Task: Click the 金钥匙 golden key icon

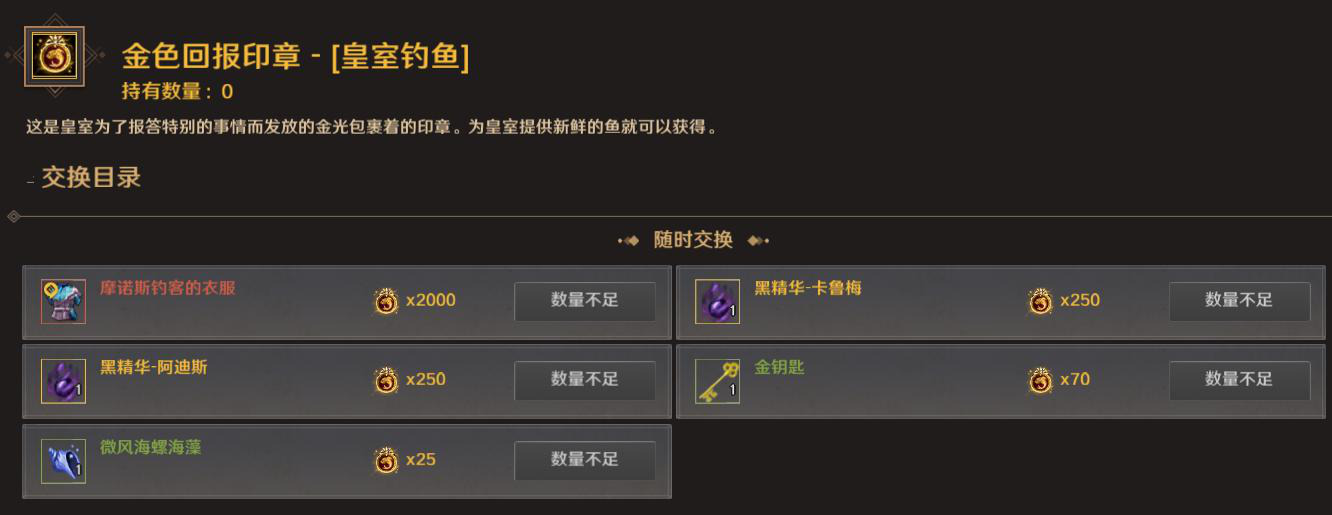Action: coord(717,381)
